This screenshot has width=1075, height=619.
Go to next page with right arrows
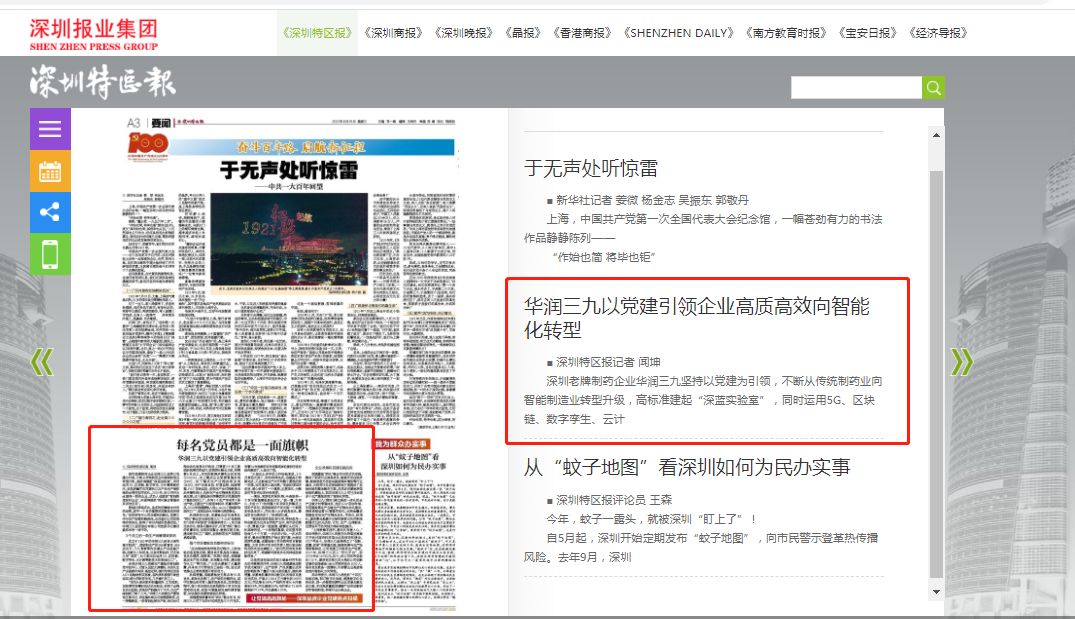tap(961, 362)
